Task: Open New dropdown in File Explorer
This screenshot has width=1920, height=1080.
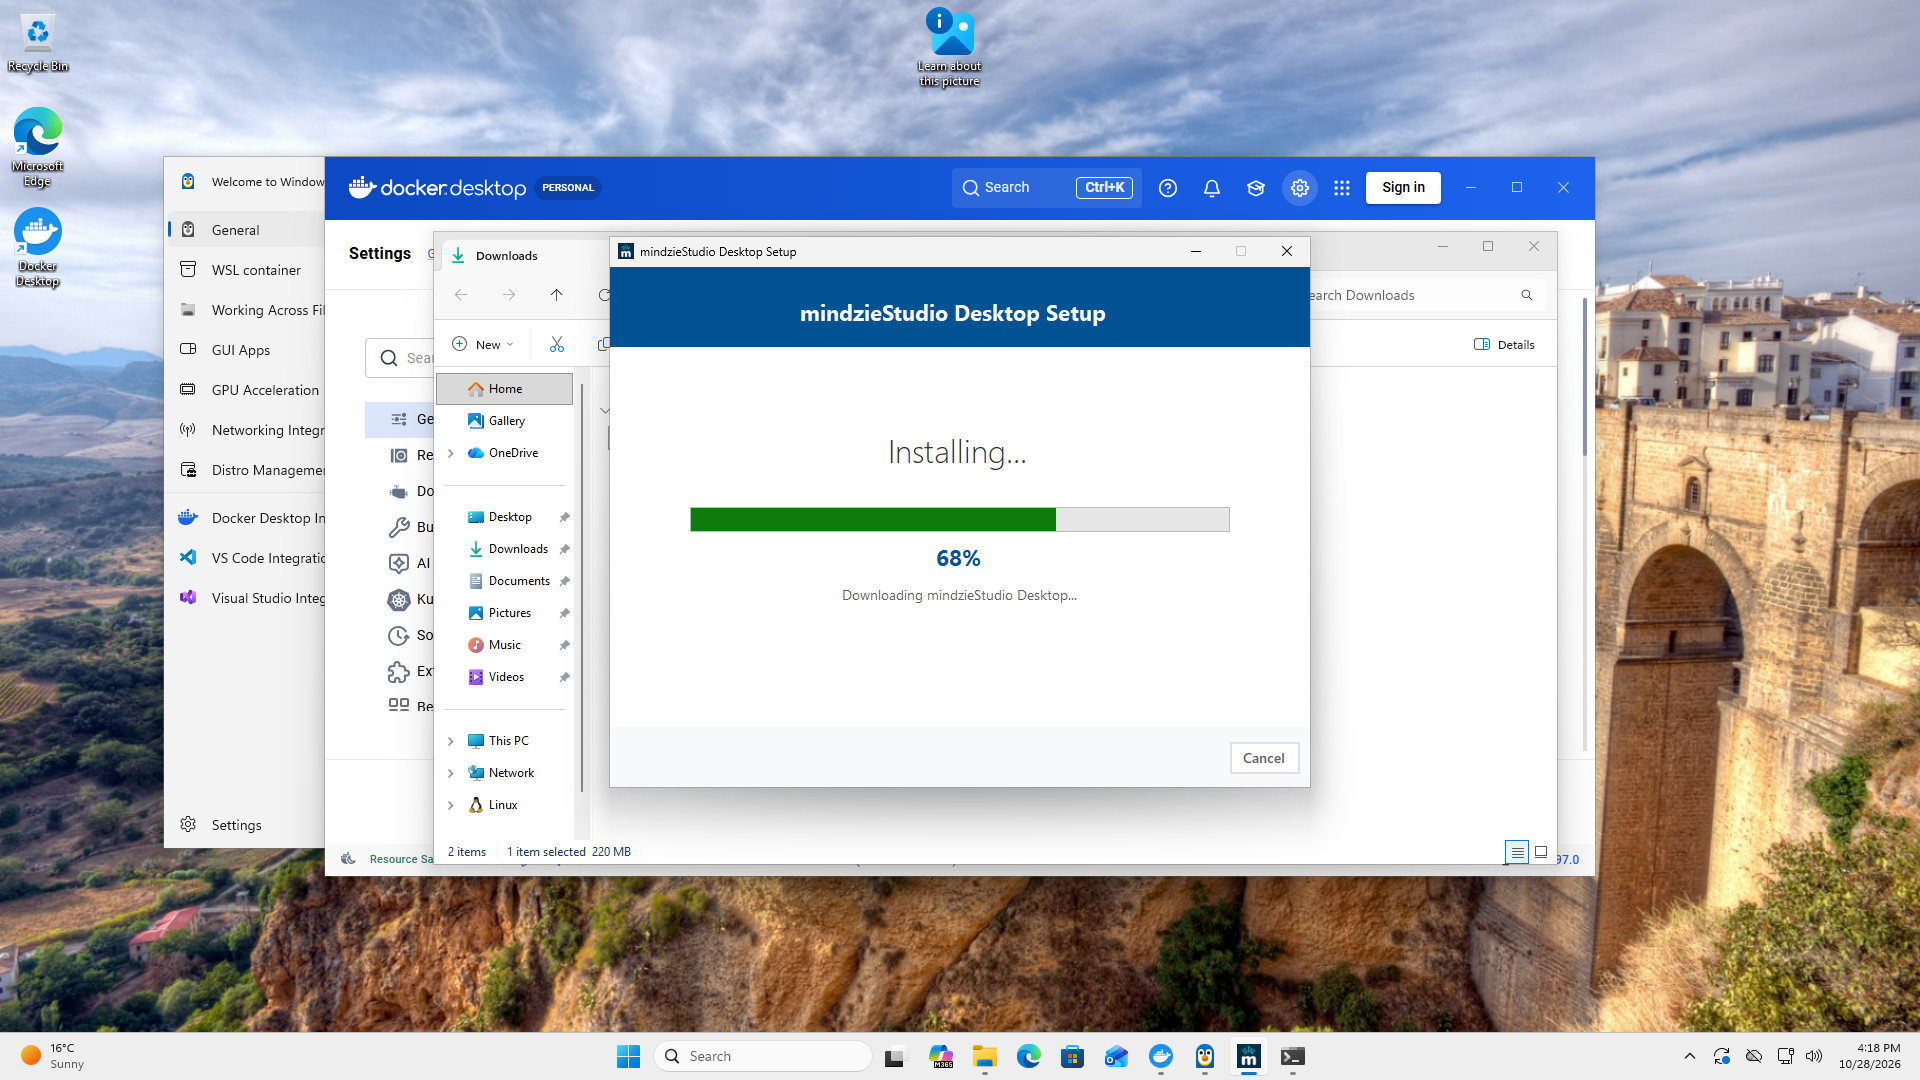Action: click(482, 344)
